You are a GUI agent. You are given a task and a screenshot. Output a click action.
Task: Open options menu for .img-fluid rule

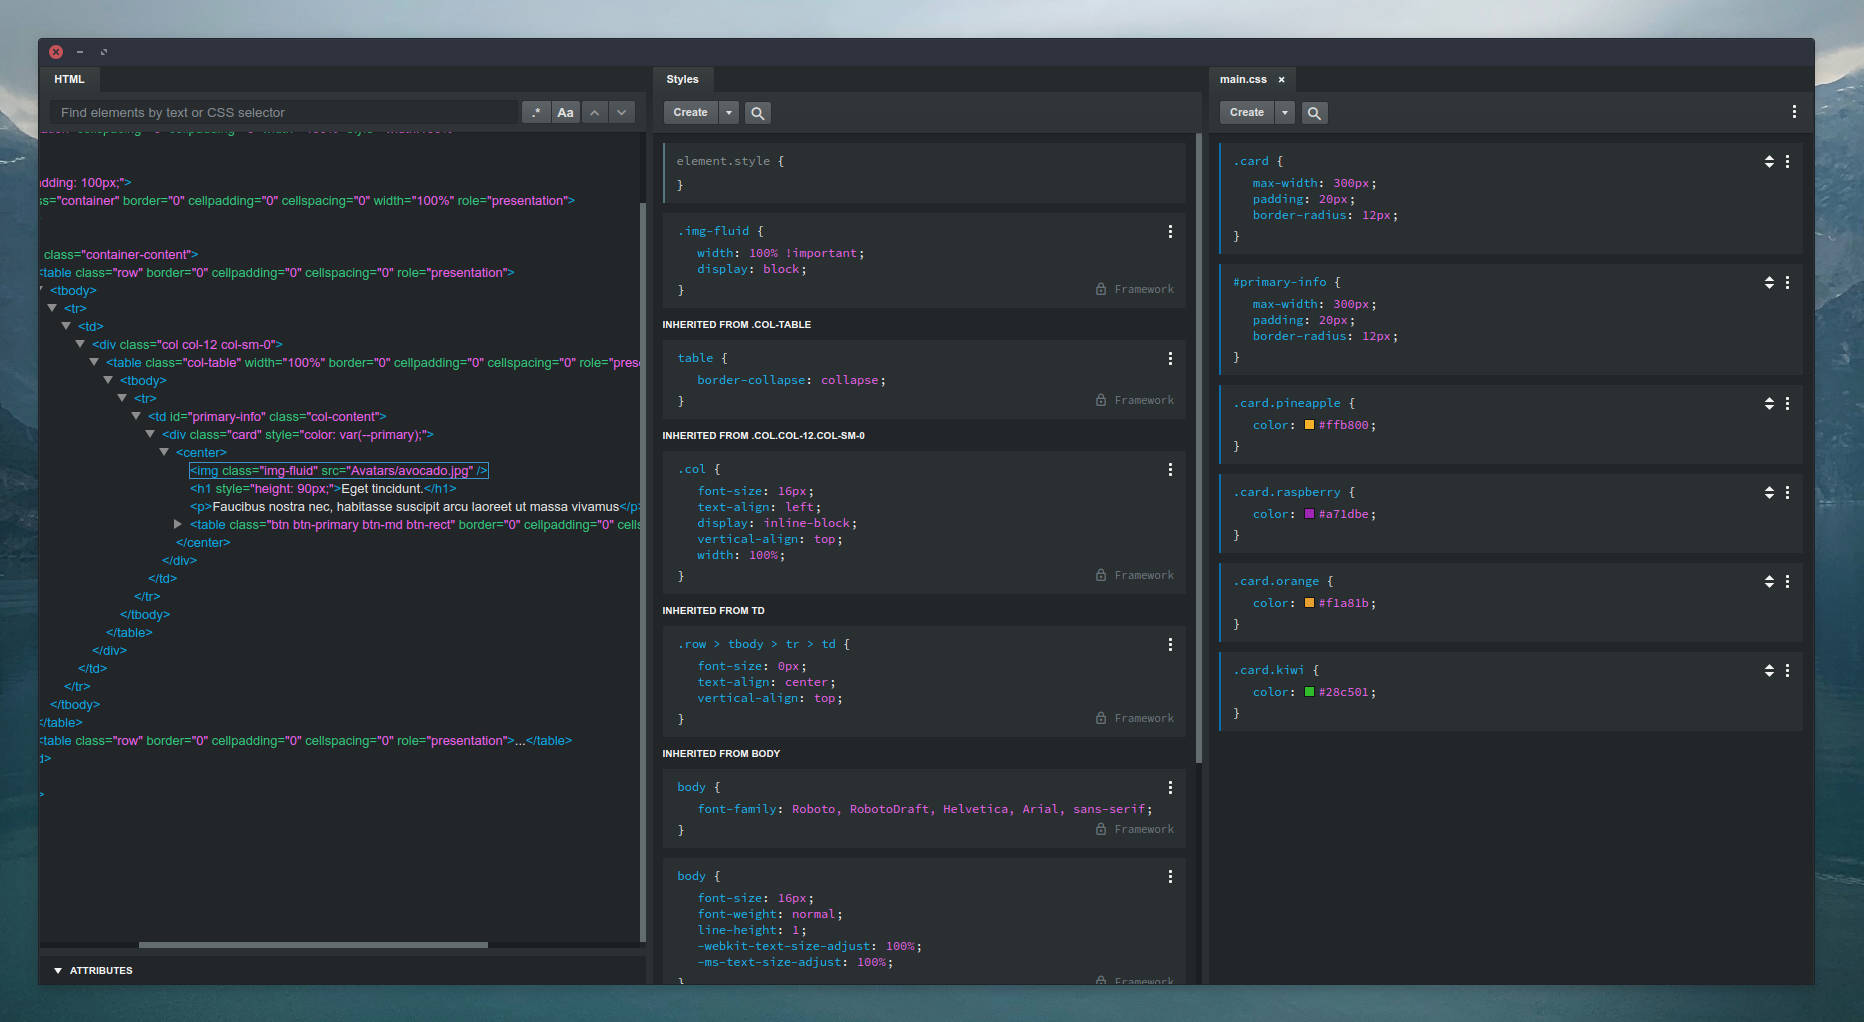1170,232
